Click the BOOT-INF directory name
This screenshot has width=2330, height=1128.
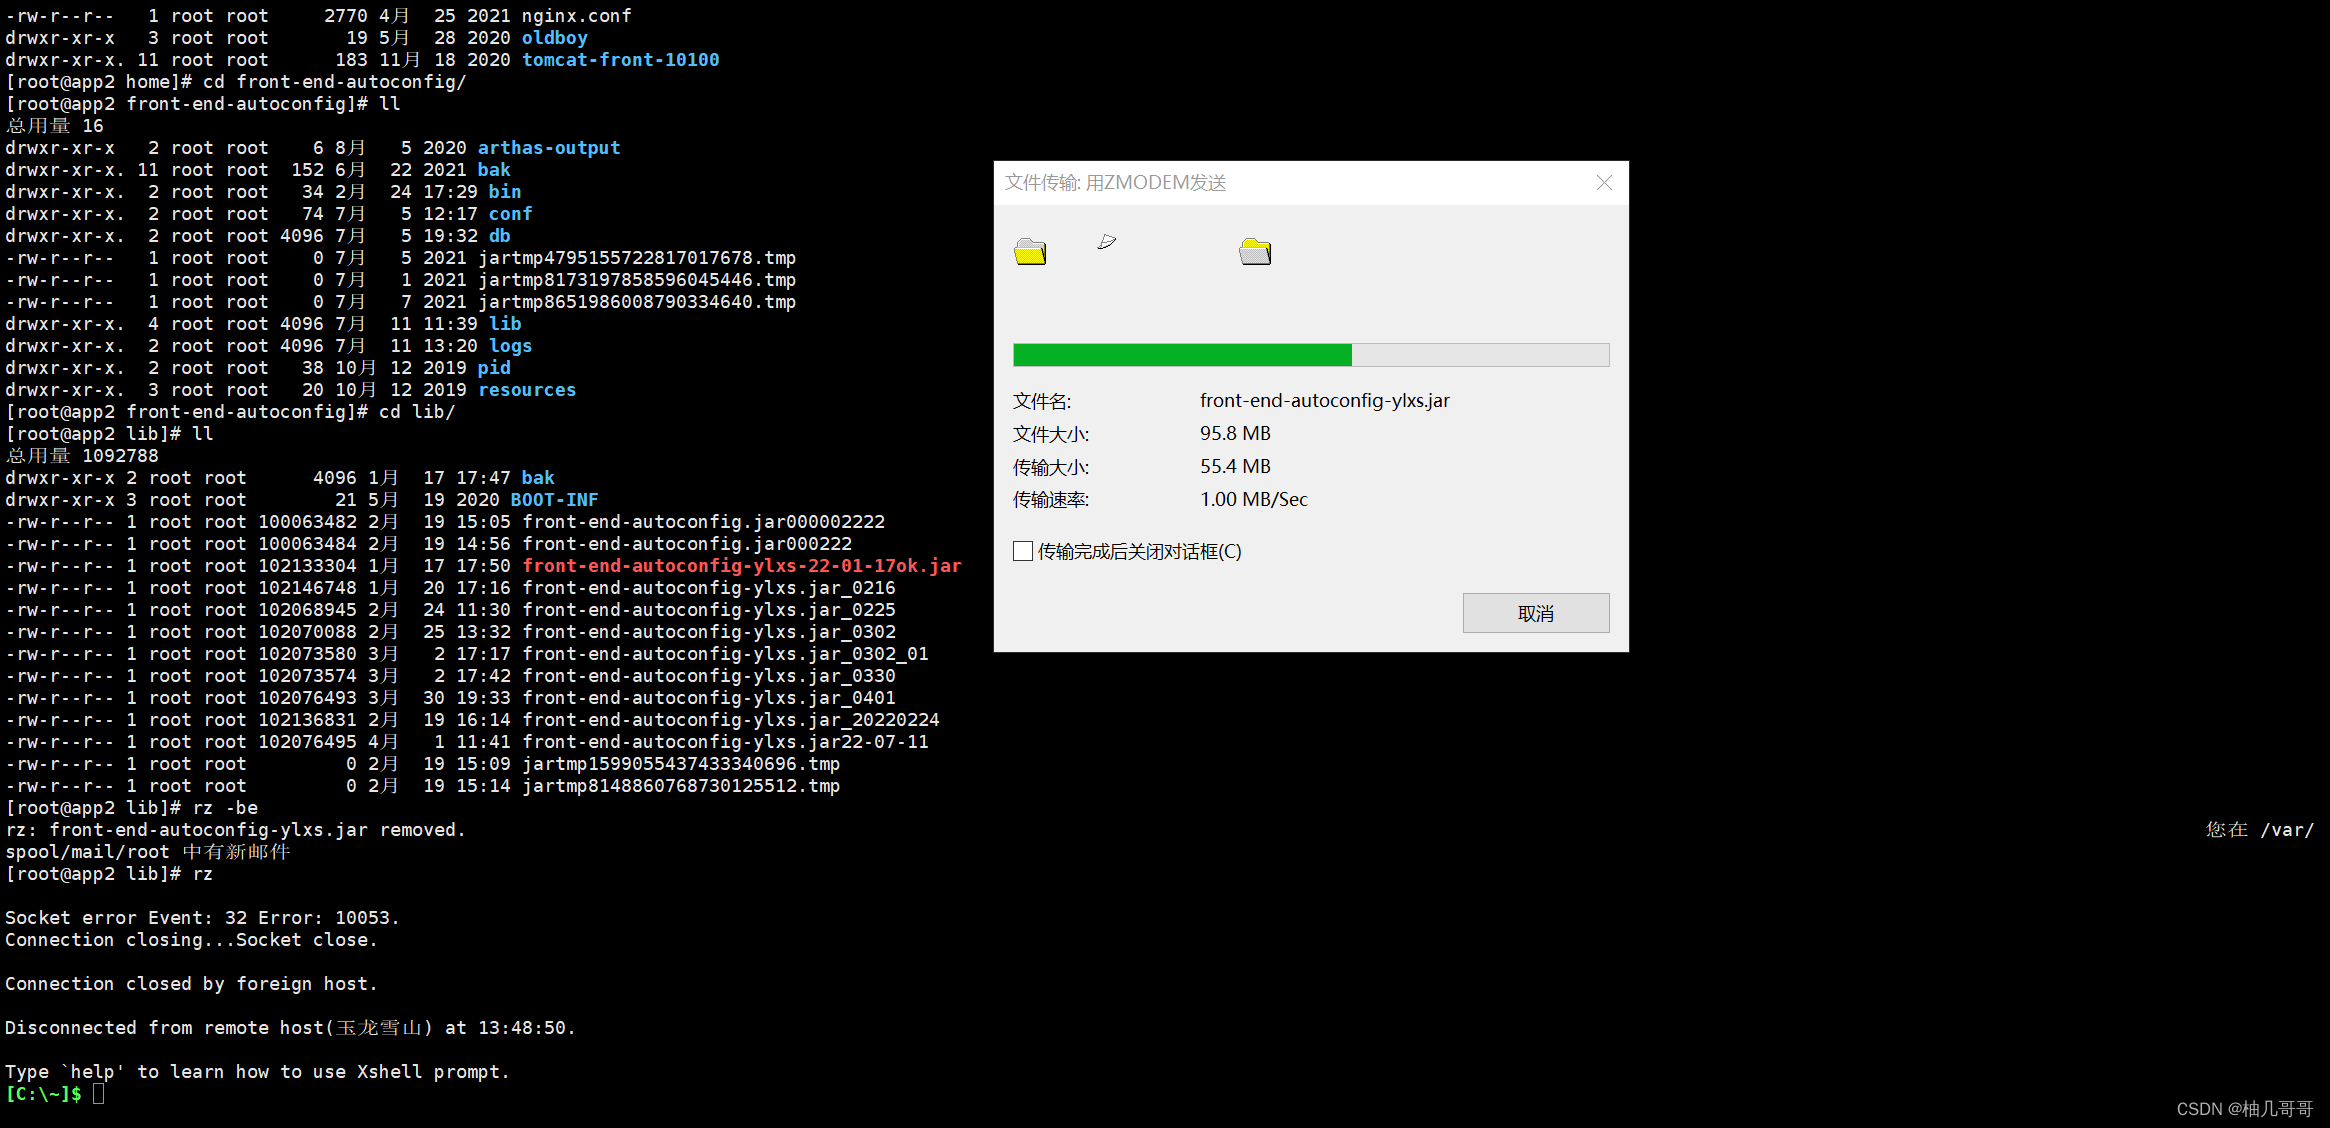555,500
